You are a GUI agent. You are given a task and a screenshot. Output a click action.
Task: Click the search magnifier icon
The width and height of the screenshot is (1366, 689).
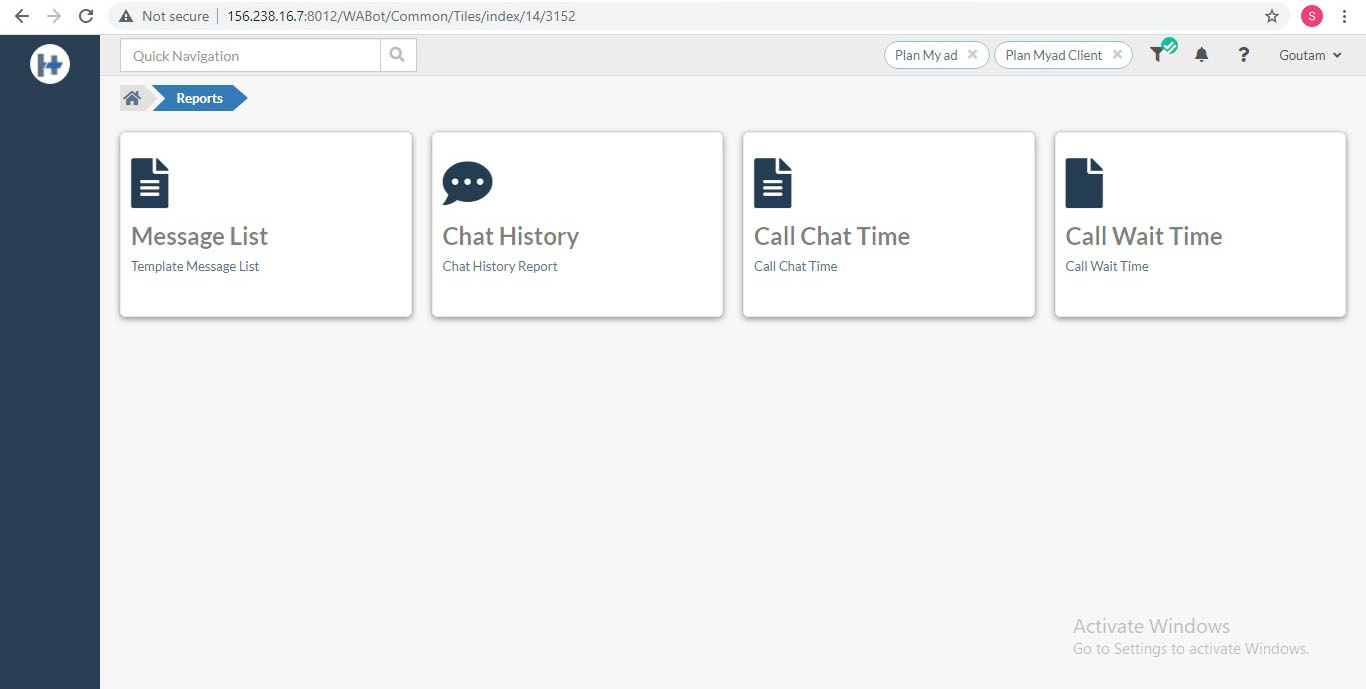click(x=397, y=56)
